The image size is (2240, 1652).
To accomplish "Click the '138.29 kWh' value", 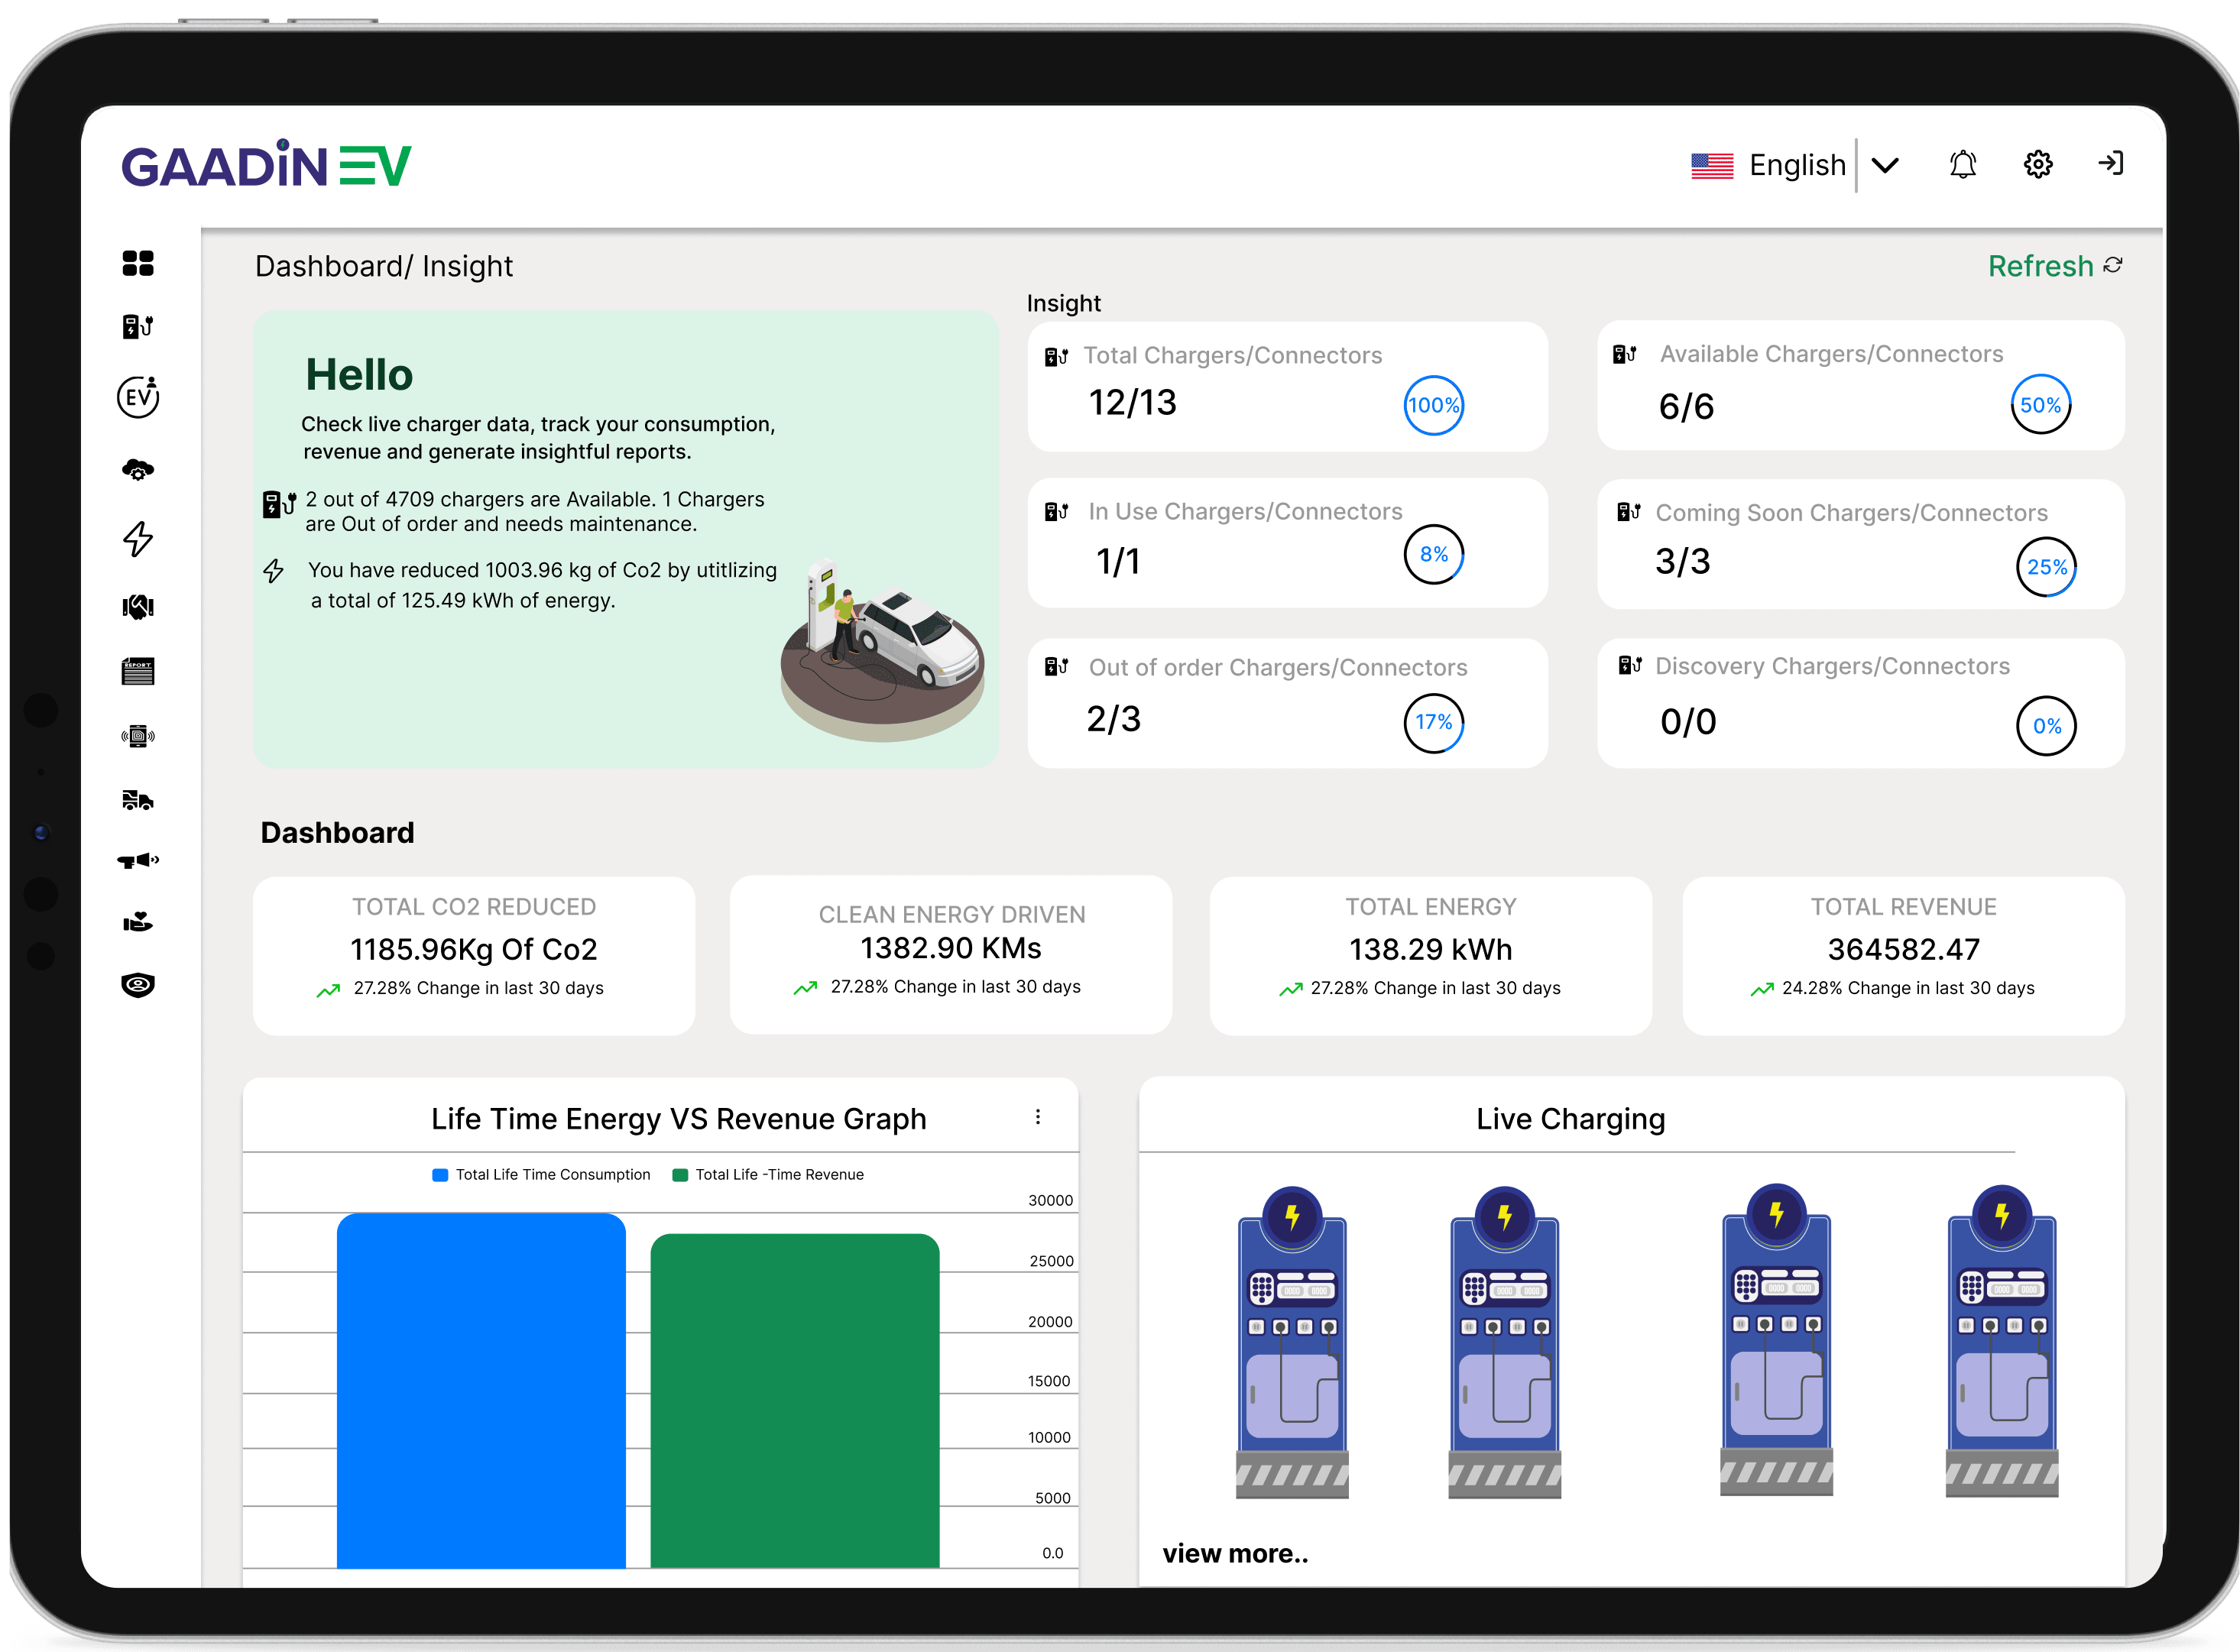I will point(1430,949).
